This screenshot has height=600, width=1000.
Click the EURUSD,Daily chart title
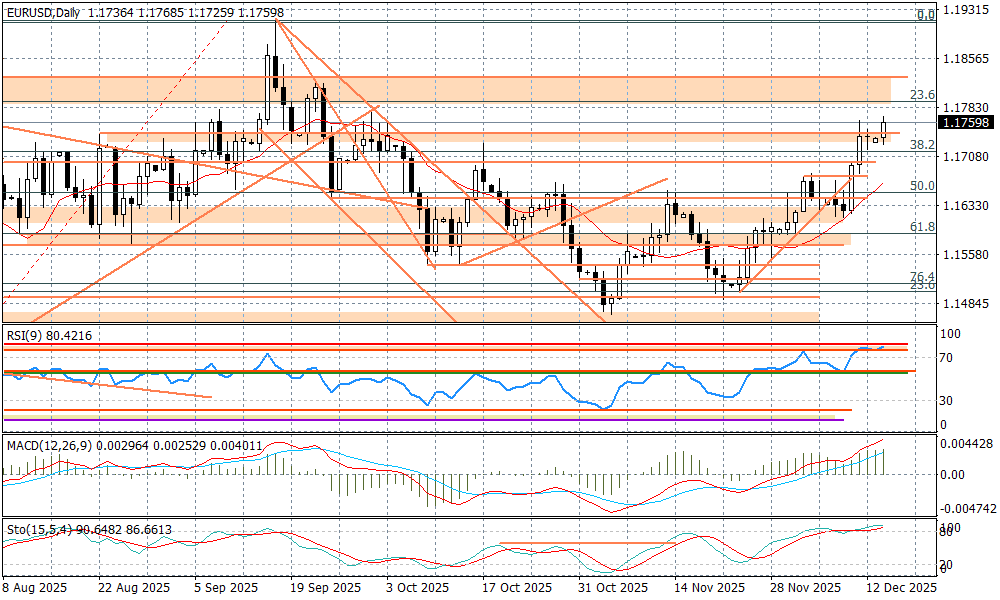(x=42, y=12)
